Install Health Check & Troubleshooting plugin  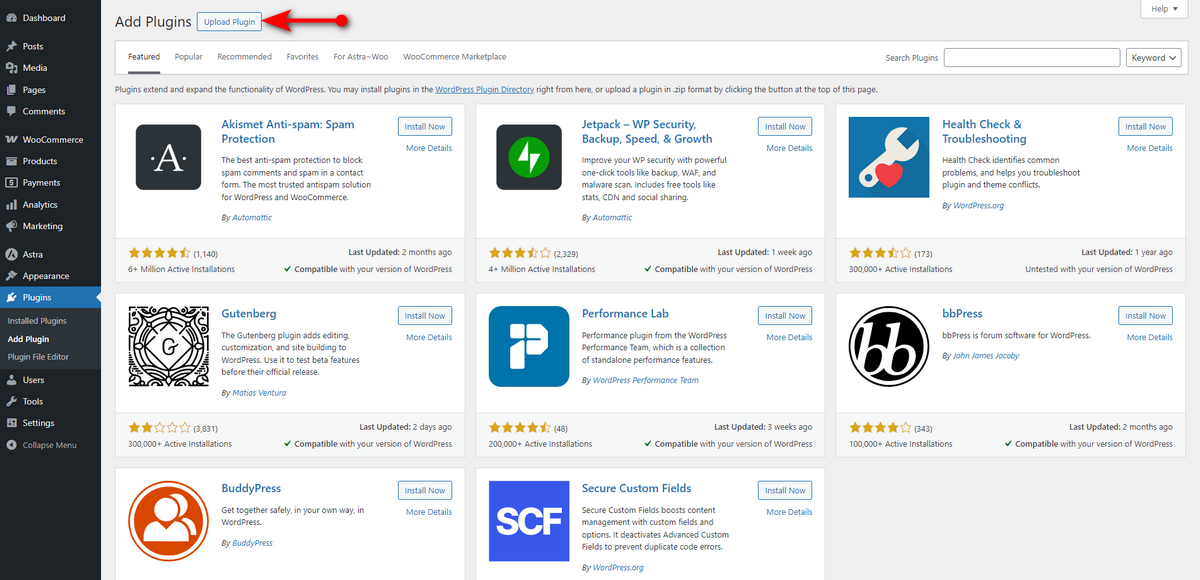point(1146,127)
